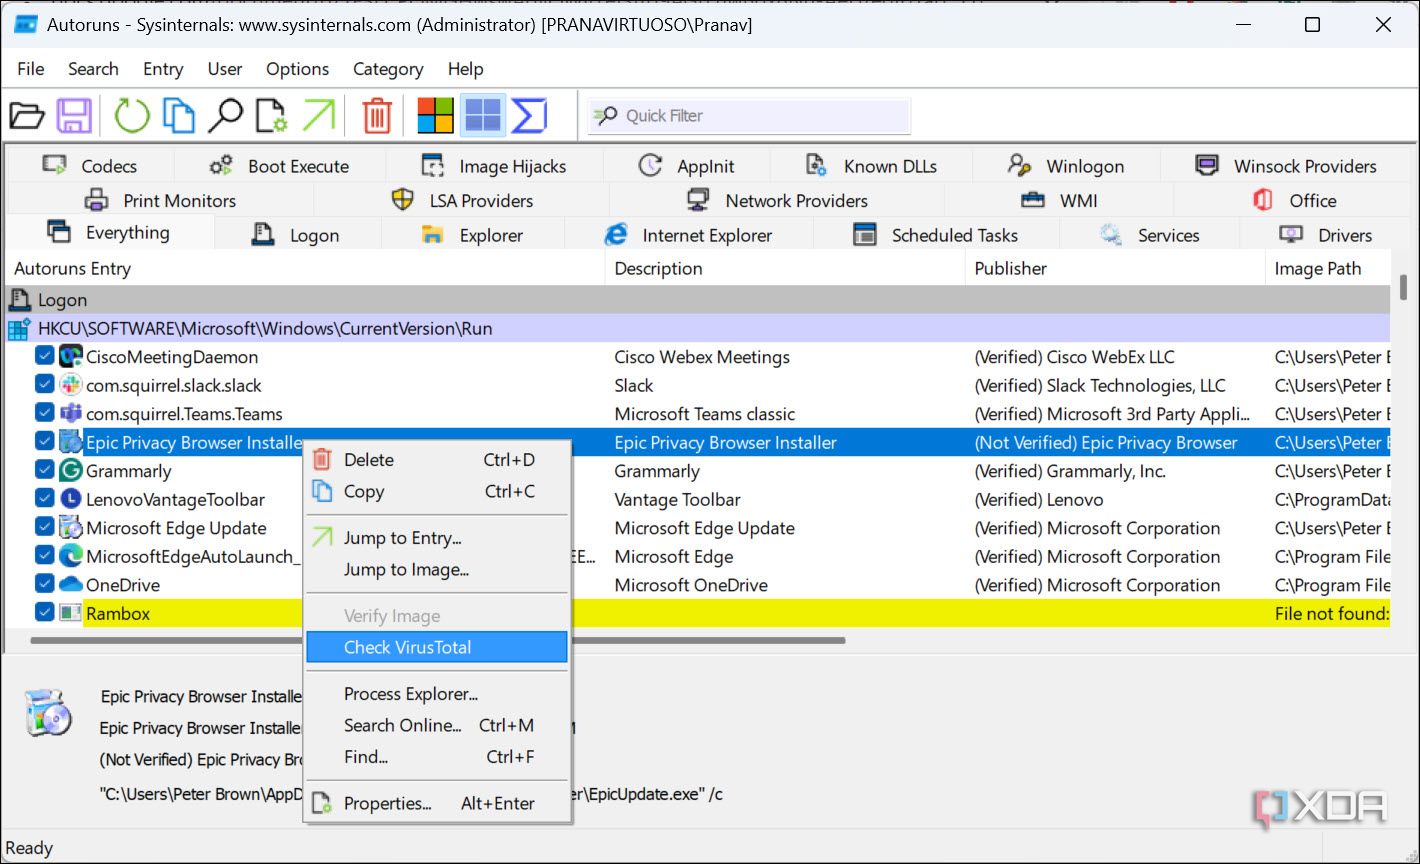The image size is (1420, 864).
Task: Disable the Grammarly autorun checkbox
Action: point(44,470)
